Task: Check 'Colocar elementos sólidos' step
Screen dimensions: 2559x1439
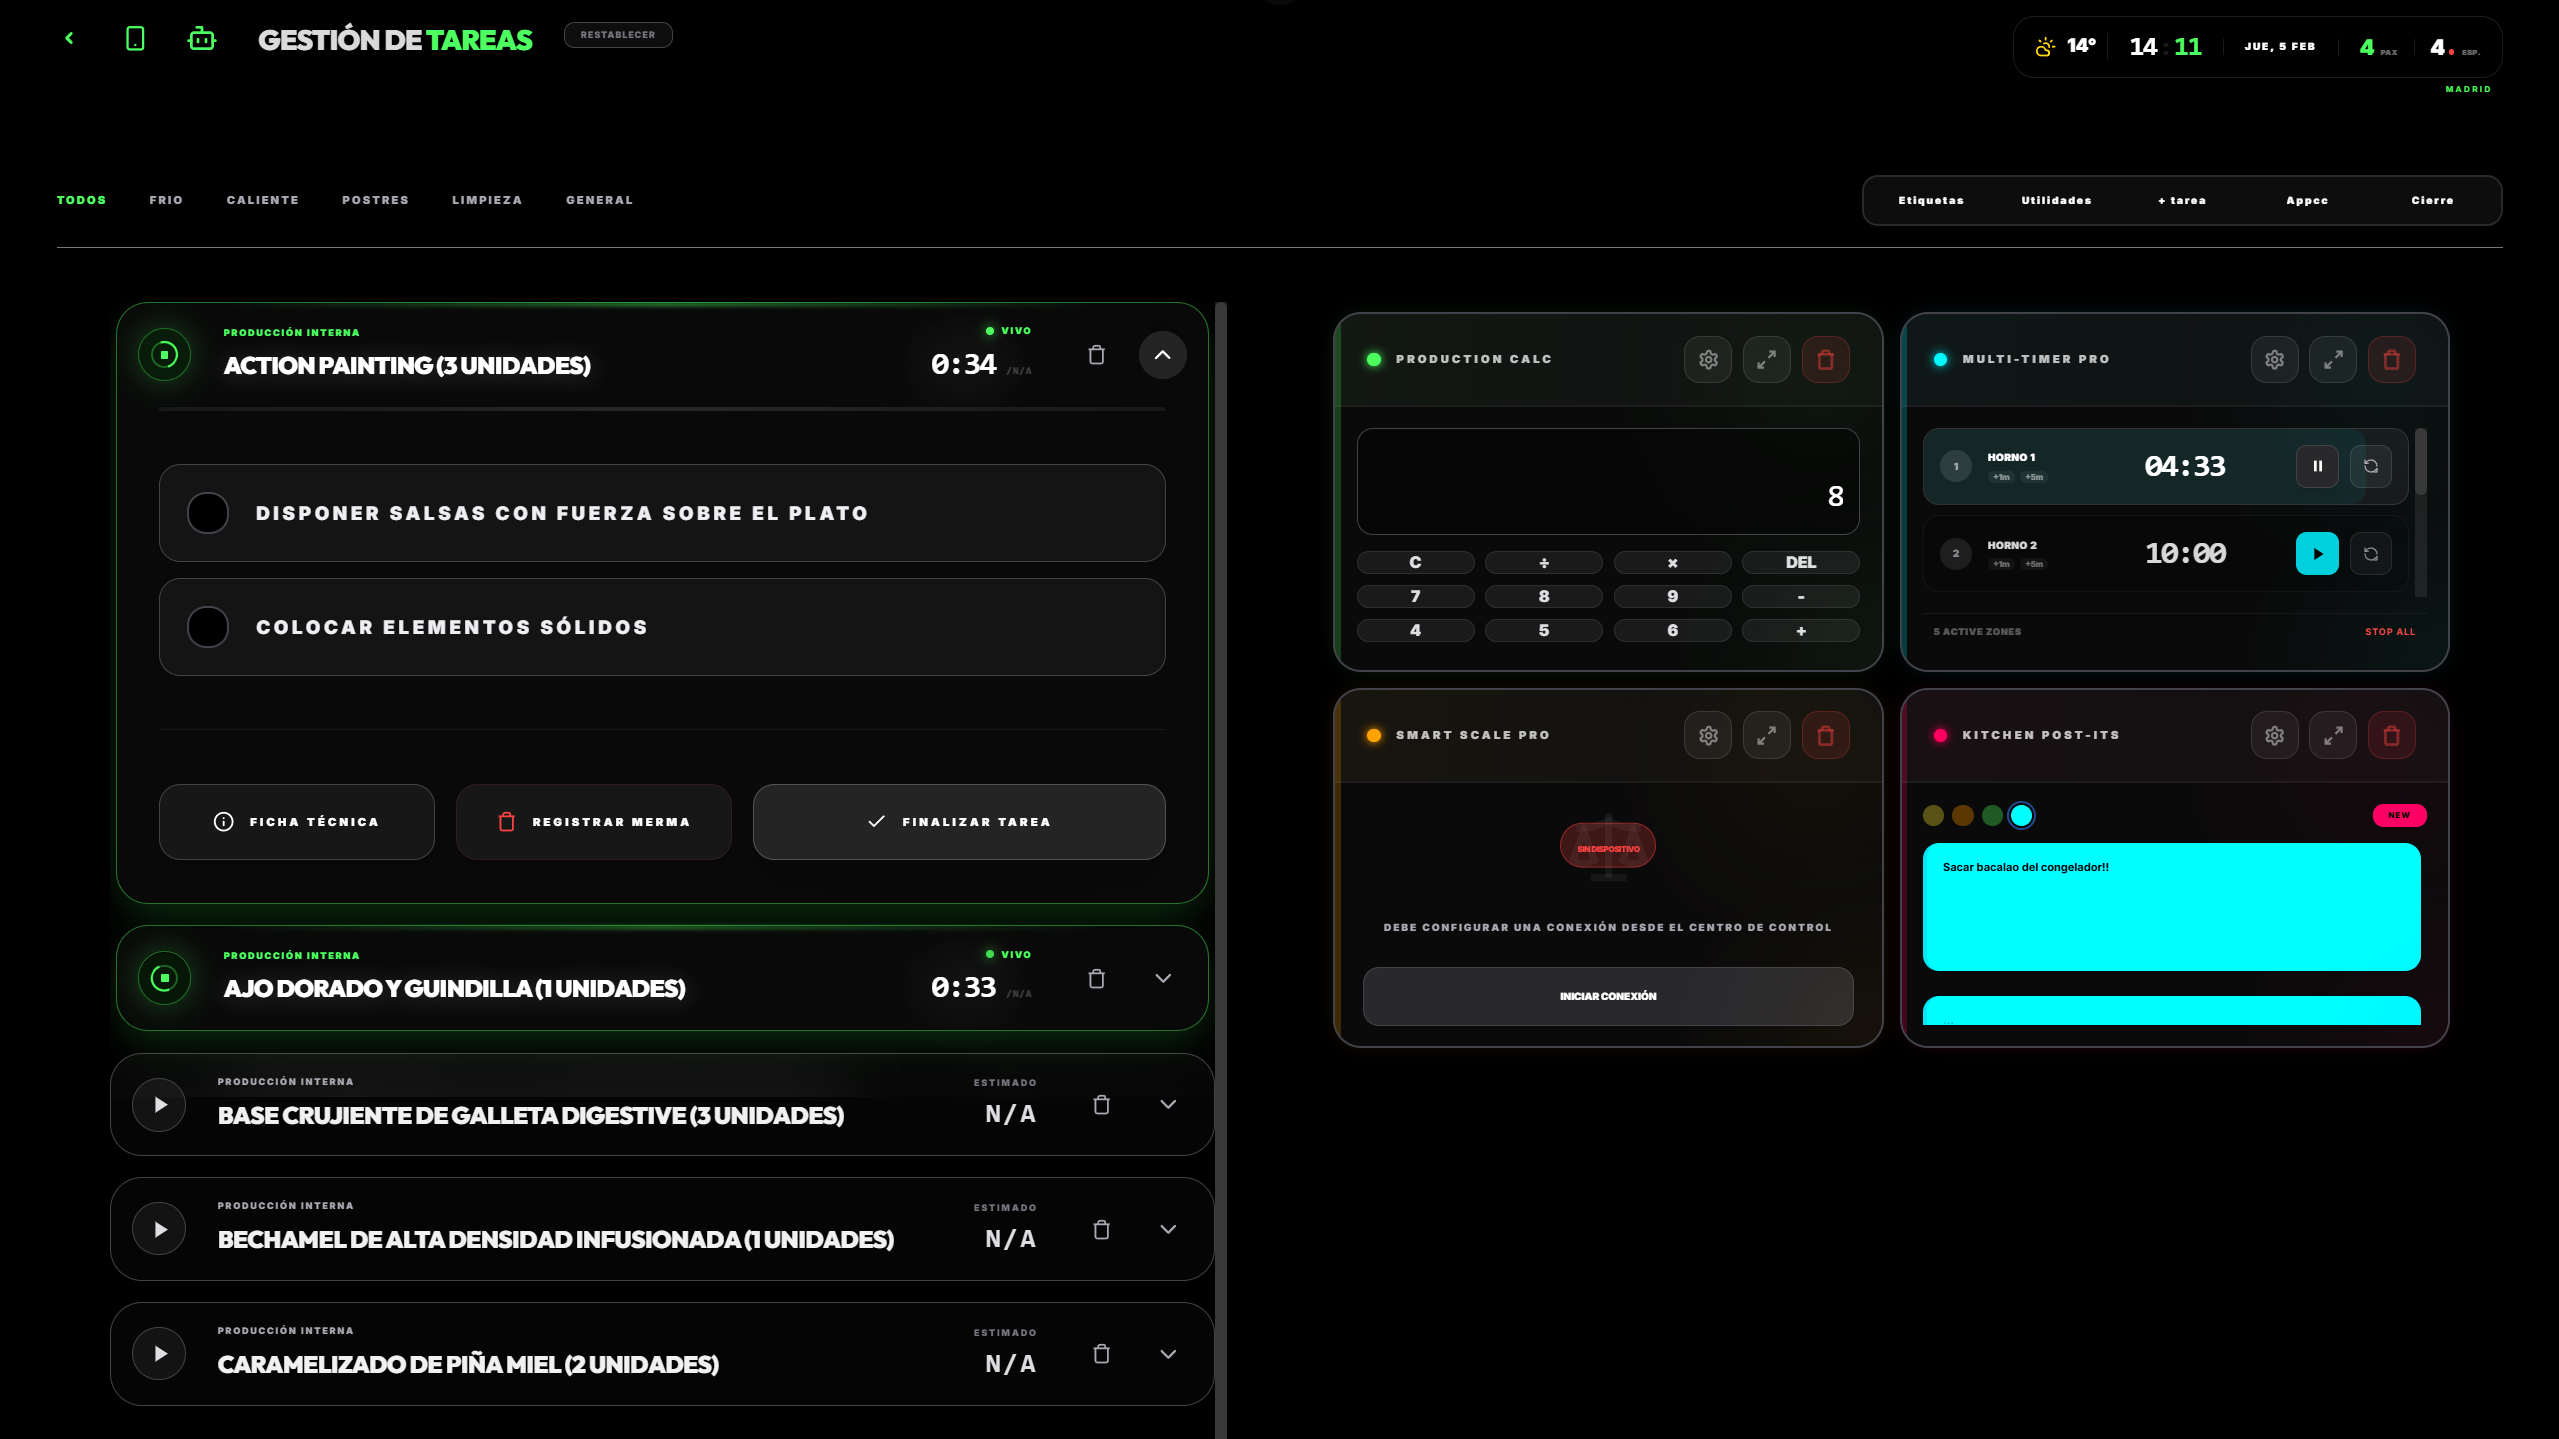Action: click(208, 627)
